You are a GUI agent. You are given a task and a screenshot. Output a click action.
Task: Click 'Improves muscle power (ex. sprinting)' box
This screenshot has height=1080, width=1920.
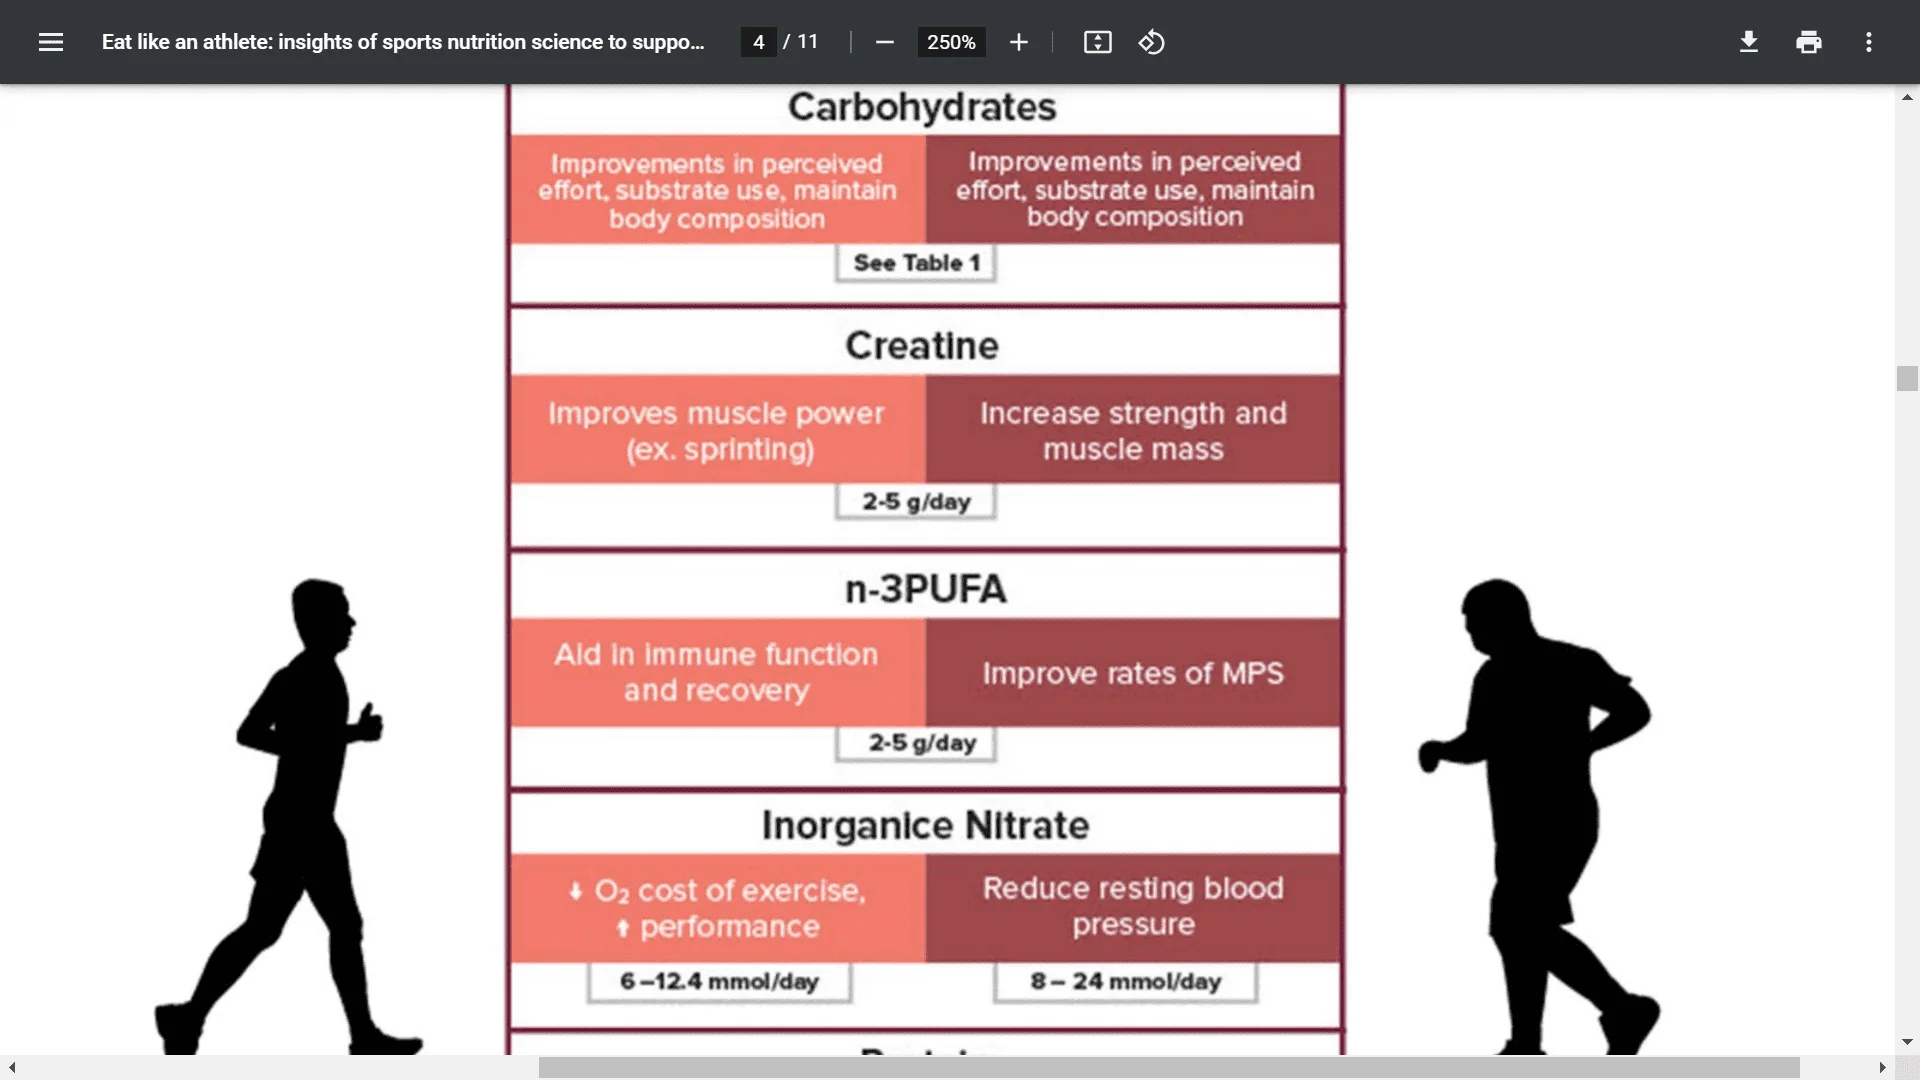coord(718,430)
